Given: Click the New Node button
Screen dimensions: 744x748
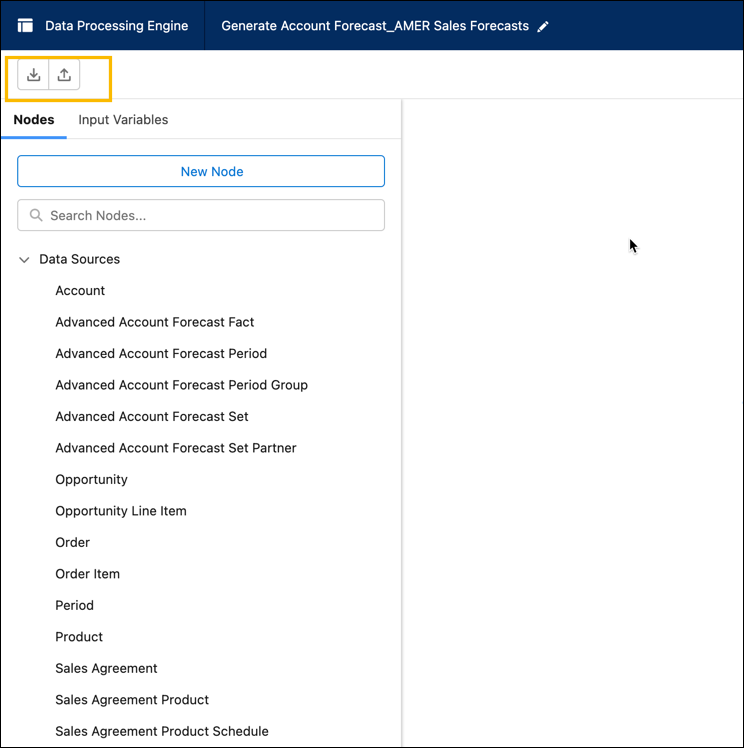Looking at the screenshot, I should point(201,171).
